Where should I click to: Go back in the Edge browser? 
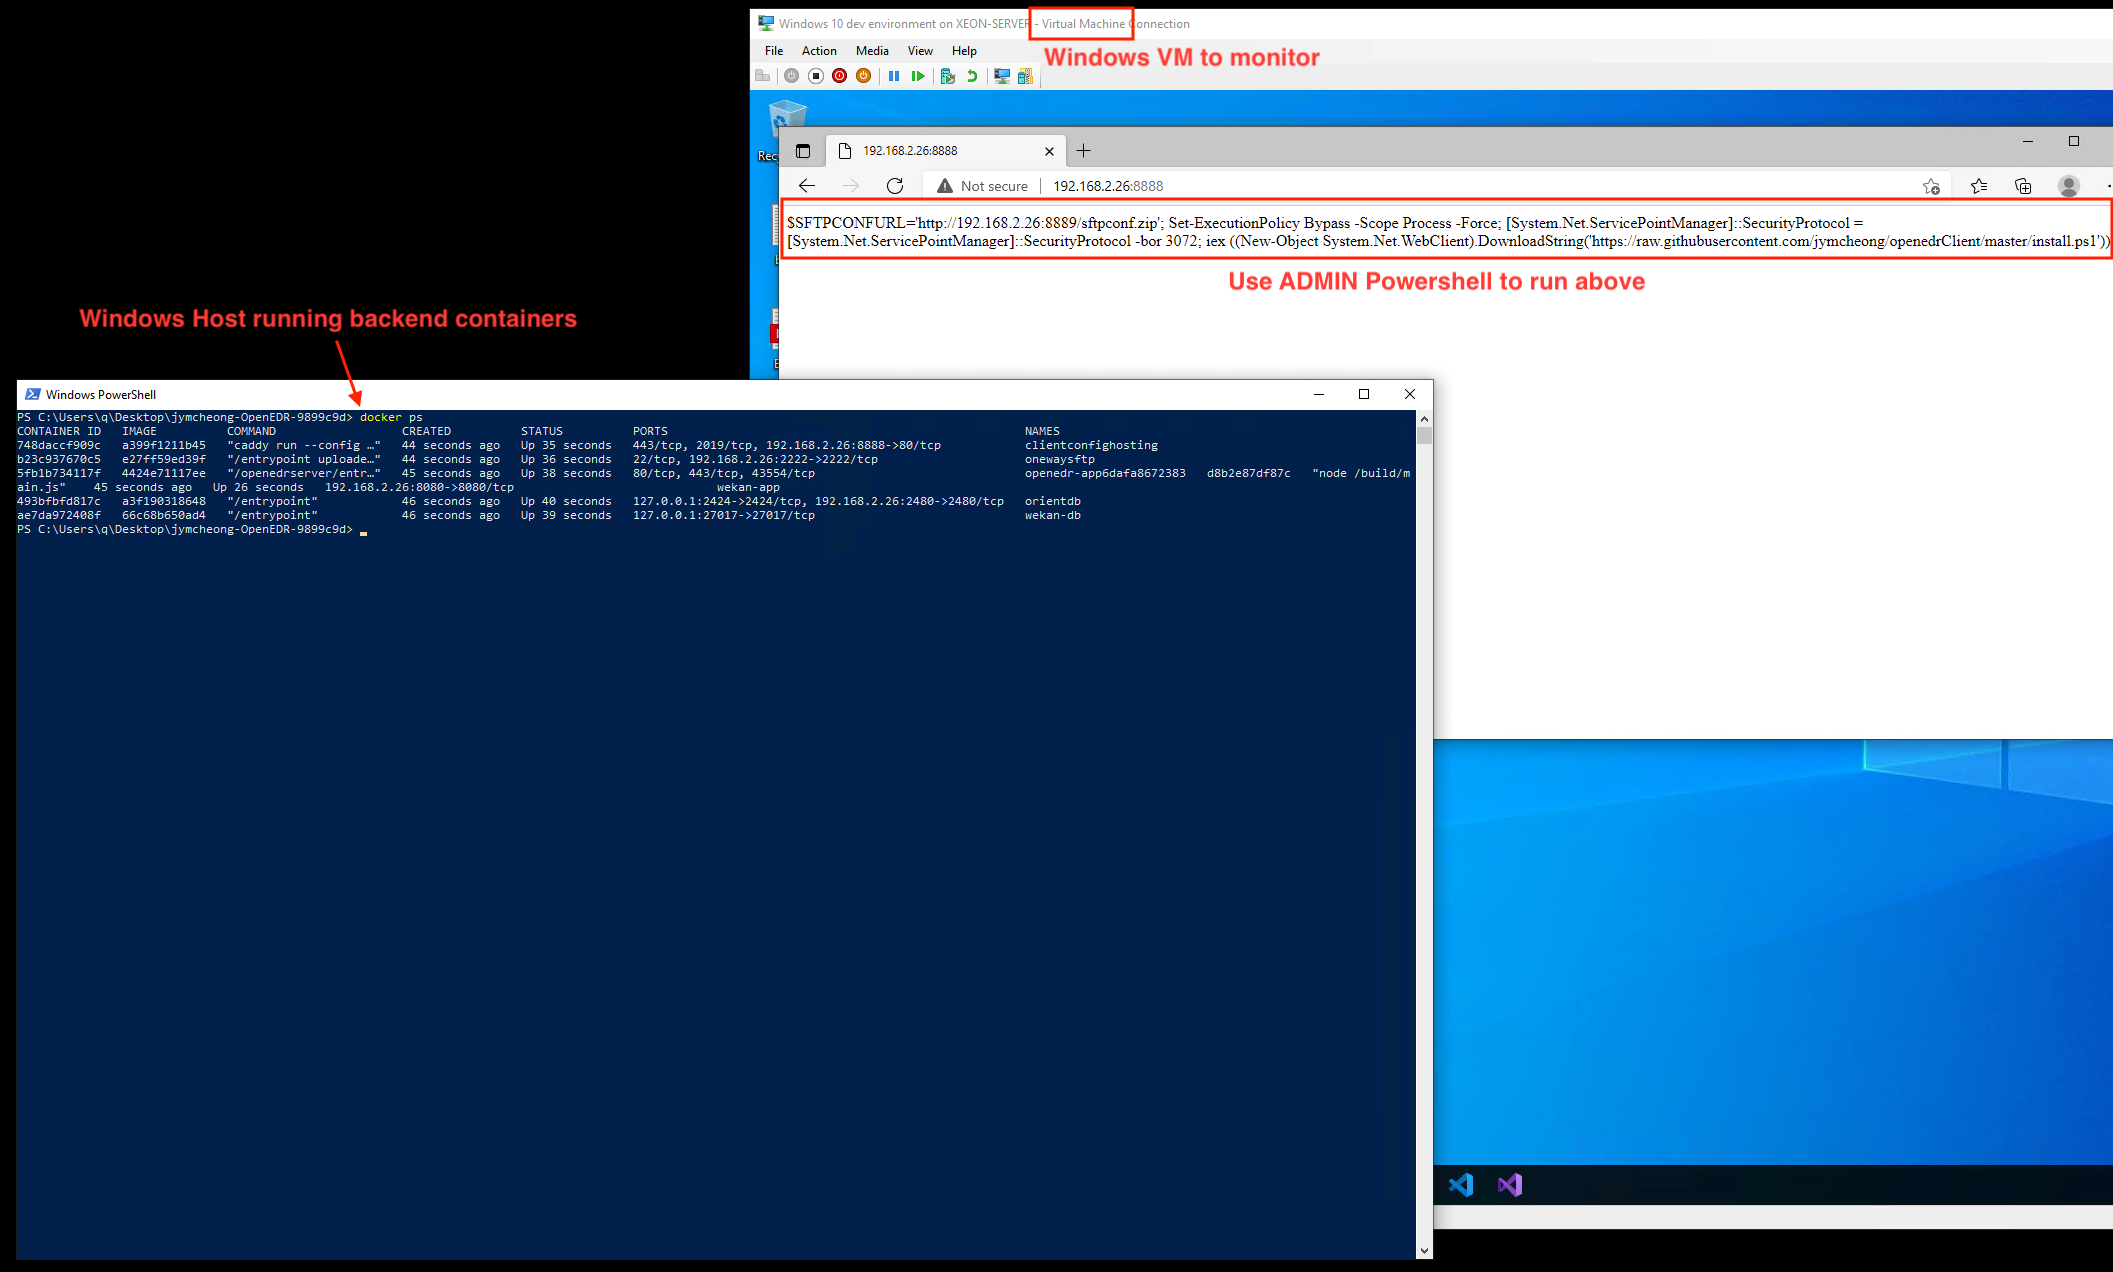click(x=807, y=186)
